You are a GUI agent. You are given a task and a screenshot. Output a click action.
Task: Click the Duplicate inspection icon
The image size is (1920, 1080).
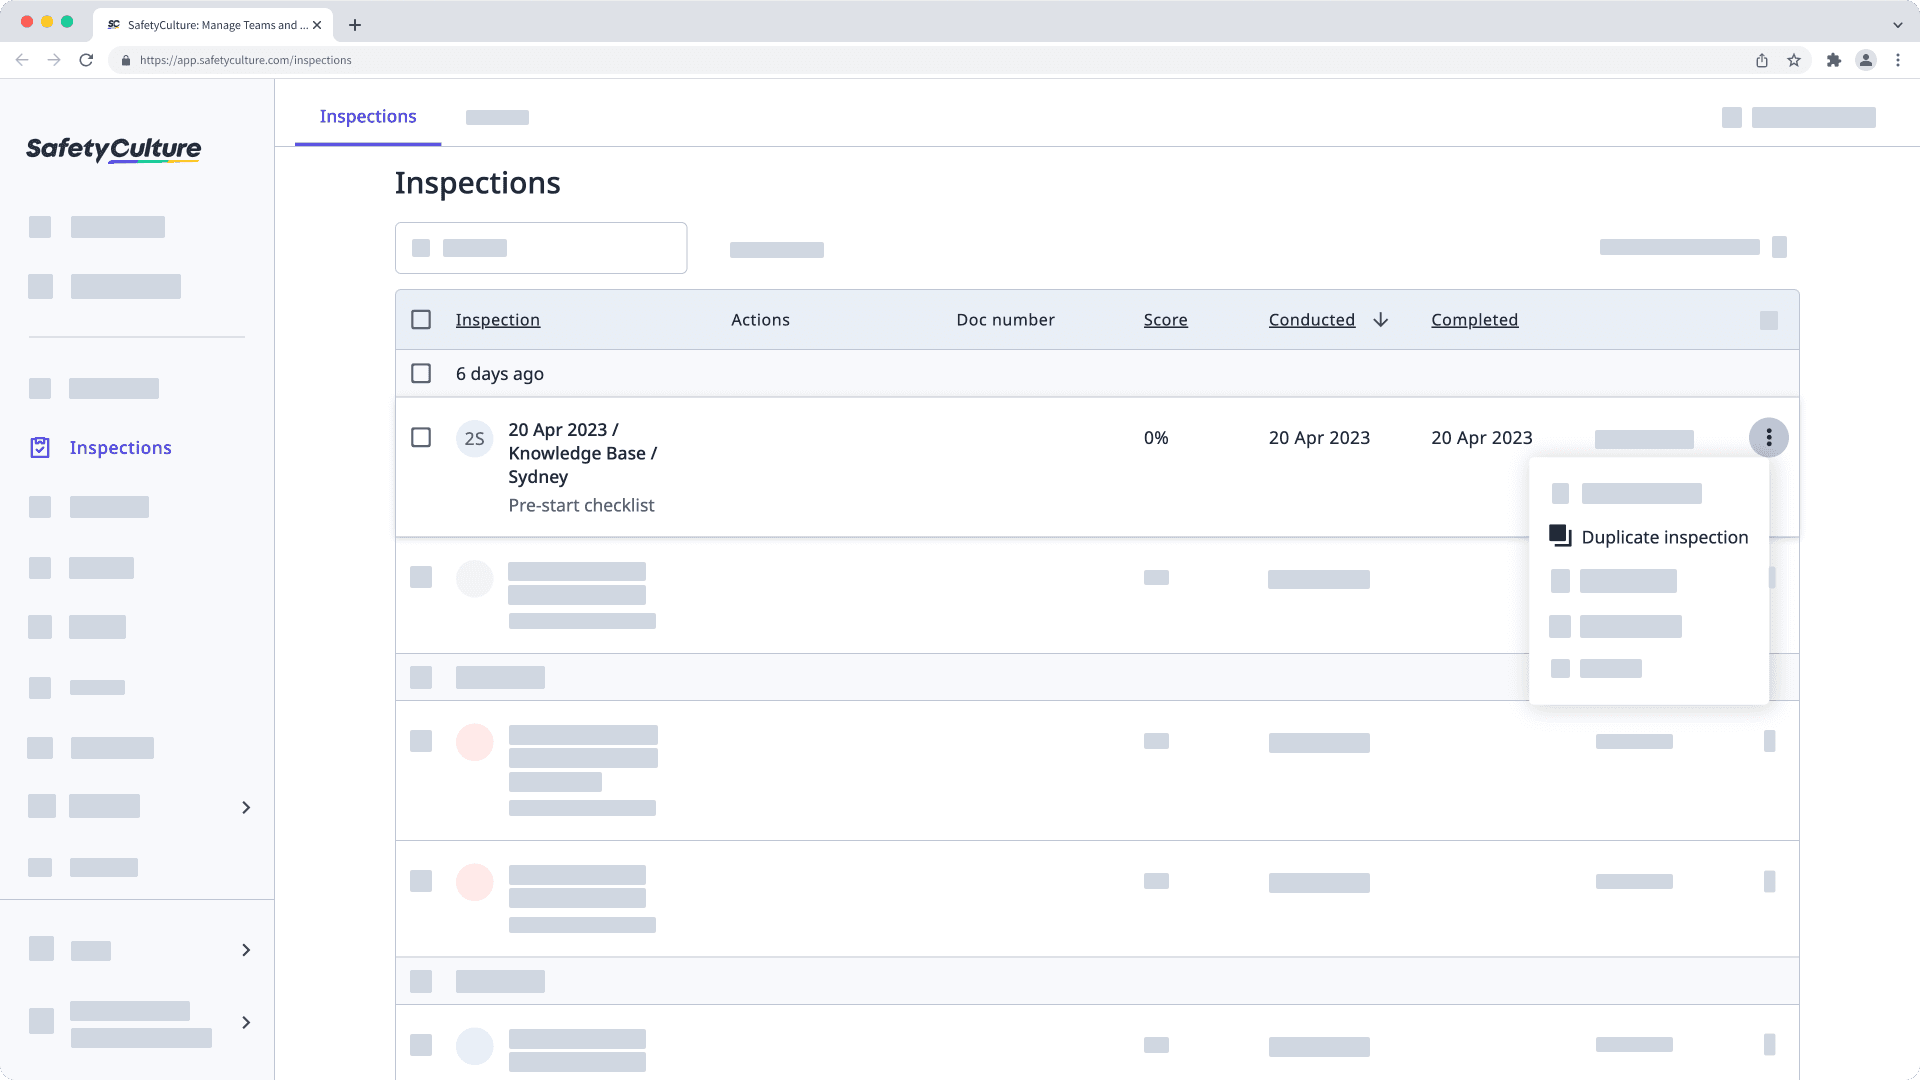(1561, 536)
